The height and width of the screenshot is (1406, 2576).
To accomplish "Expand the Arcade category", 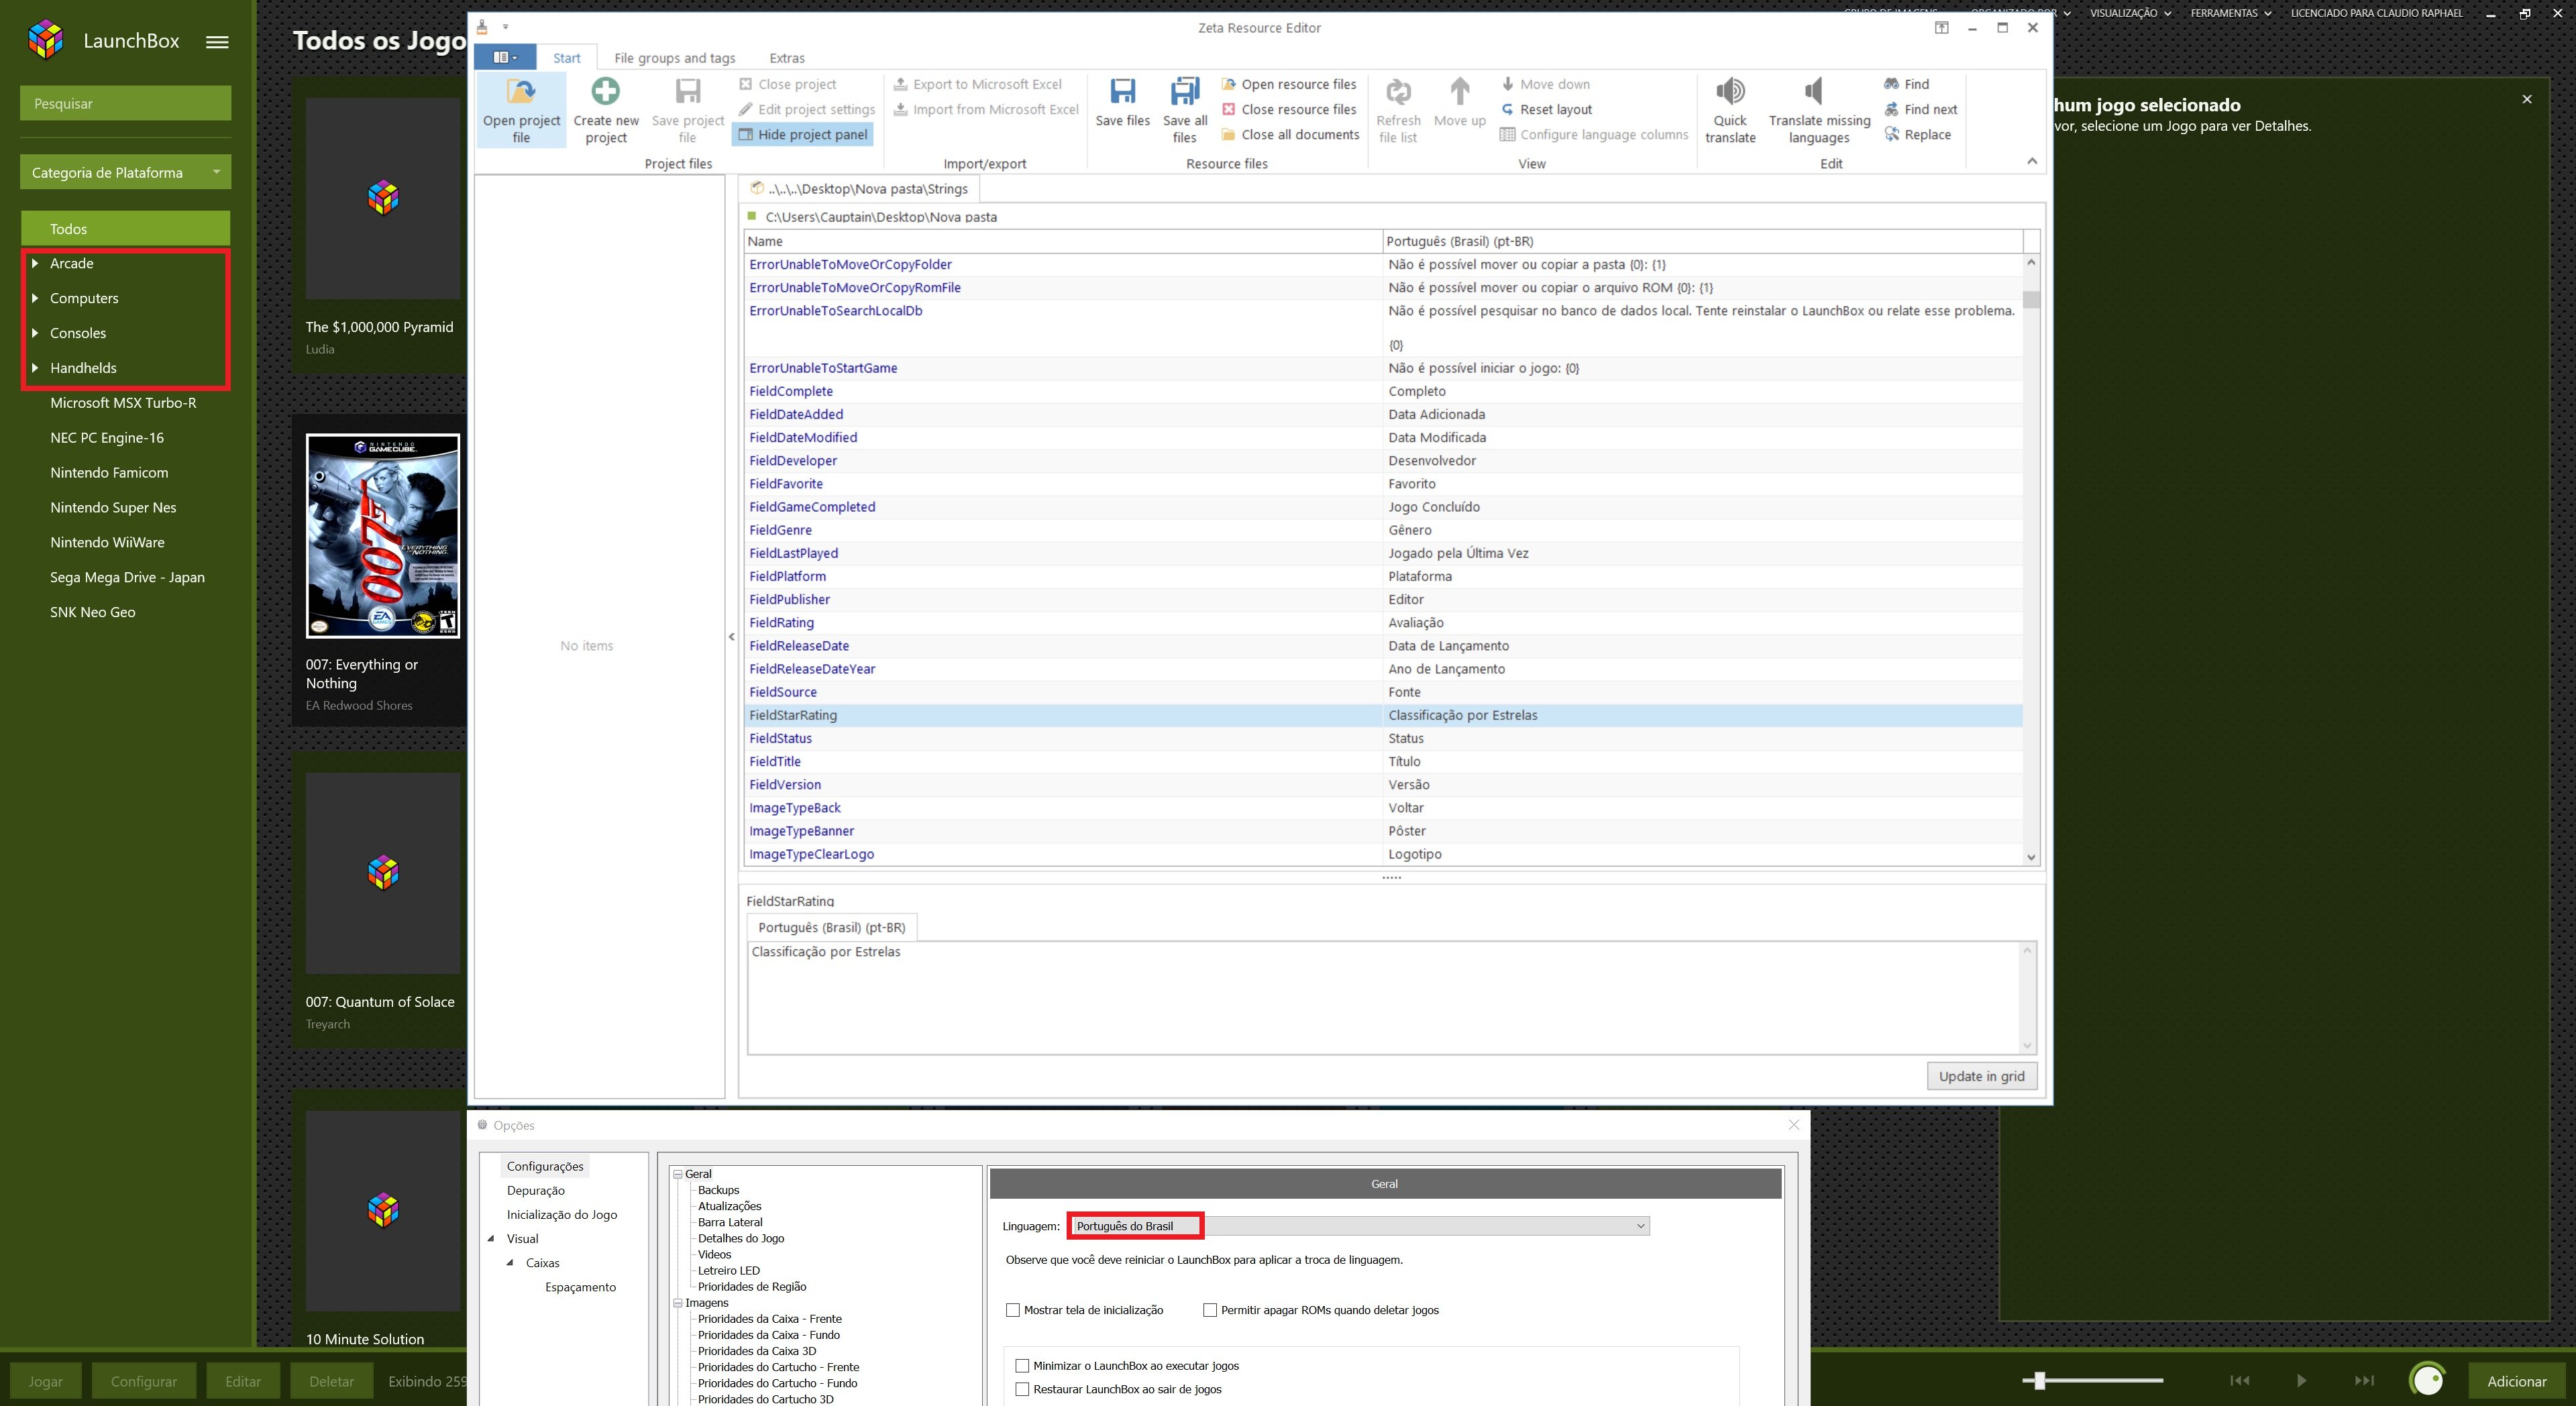I will pyautogui.click(x=35, y=263).
